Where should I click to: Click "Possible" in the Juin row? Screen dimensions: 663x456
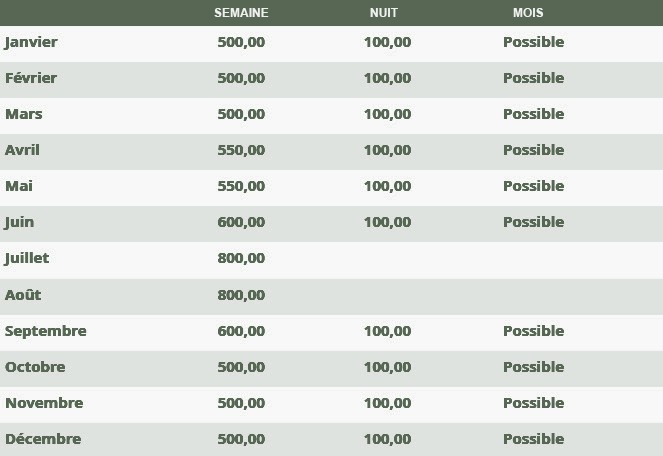tap(533, 222)
